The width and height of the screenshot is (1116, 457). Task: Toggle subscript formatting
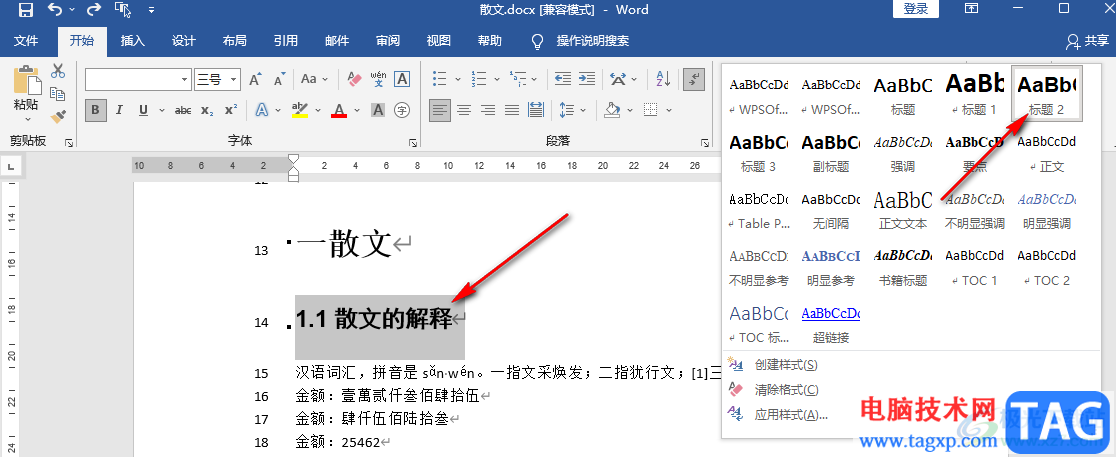pos(206,110)
